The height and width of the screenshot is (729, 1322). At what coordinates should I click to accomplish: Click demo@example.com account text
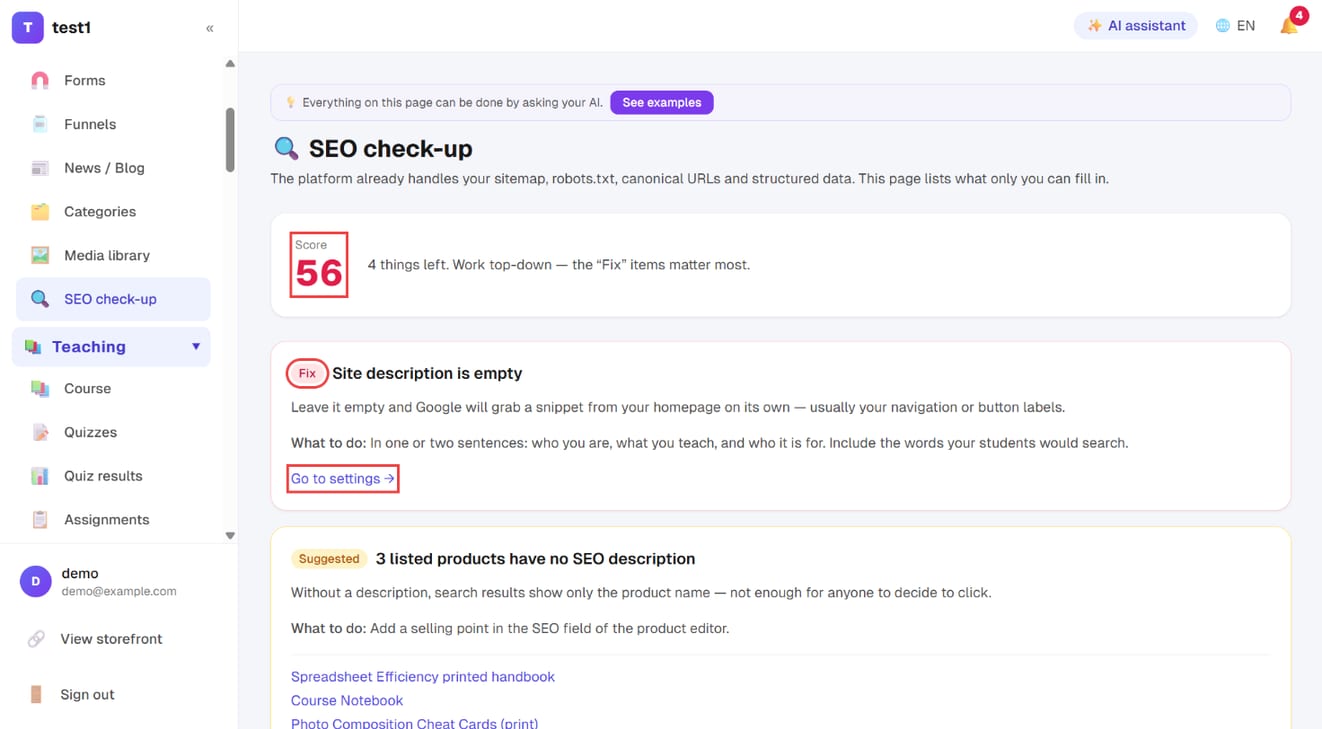click(119, 591)
